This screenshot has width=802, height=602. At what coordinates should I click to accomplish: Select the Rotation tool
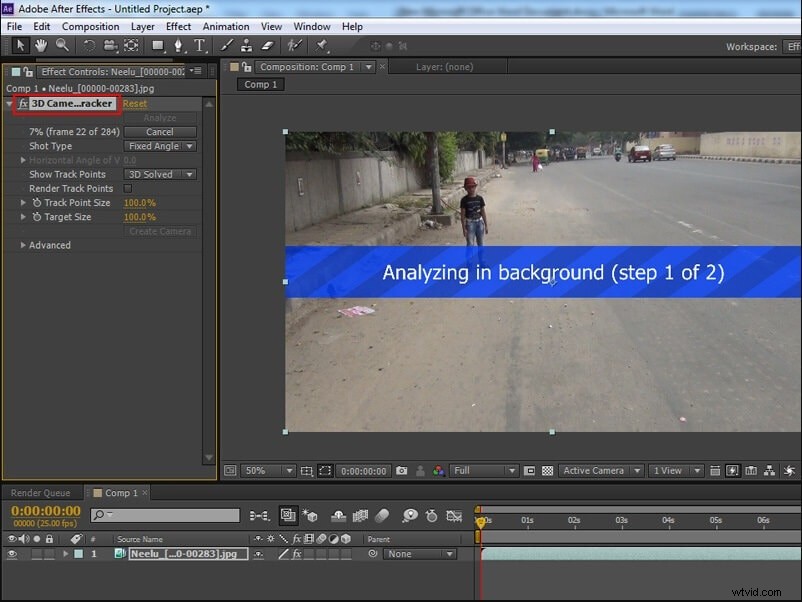88,45
